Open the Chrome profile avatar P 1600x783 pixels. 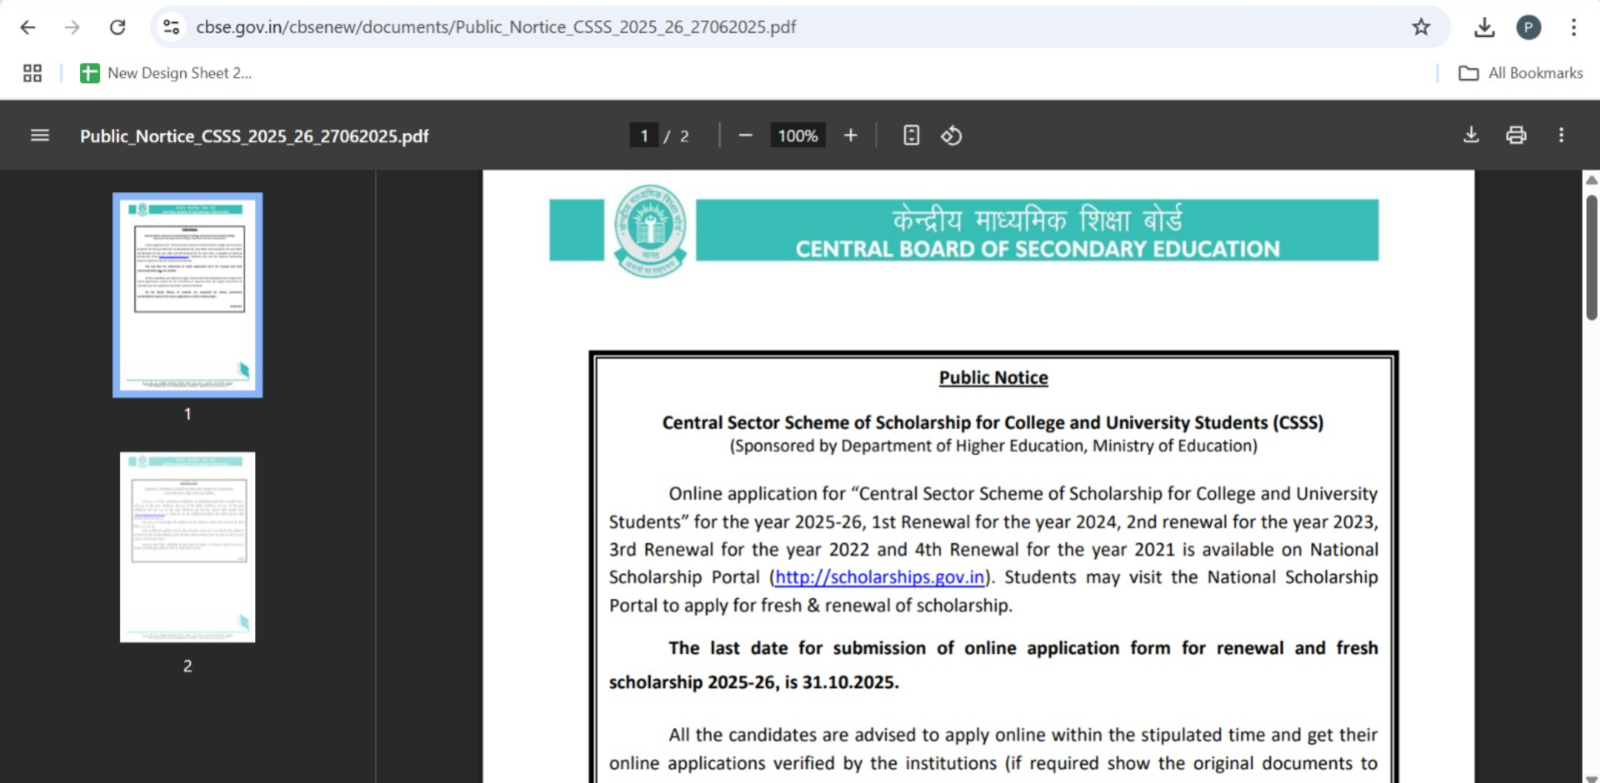pos(1528,27)
